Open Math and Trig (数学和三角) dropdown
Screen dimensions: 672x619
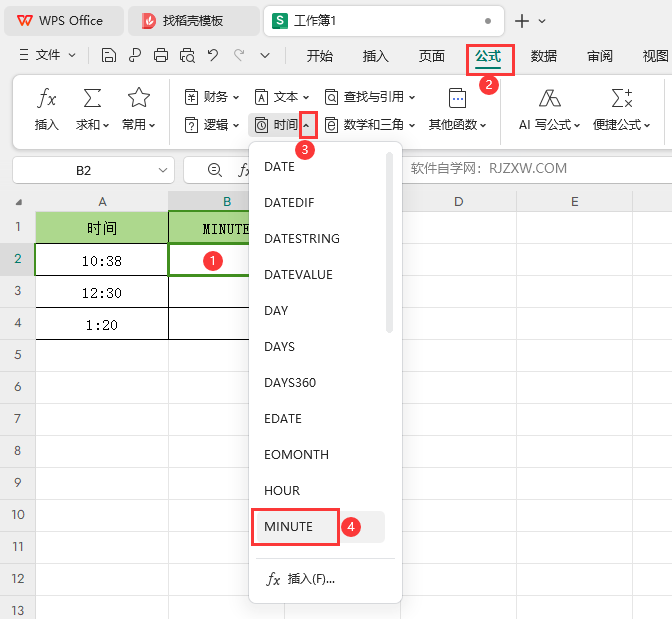coord(369,125)
